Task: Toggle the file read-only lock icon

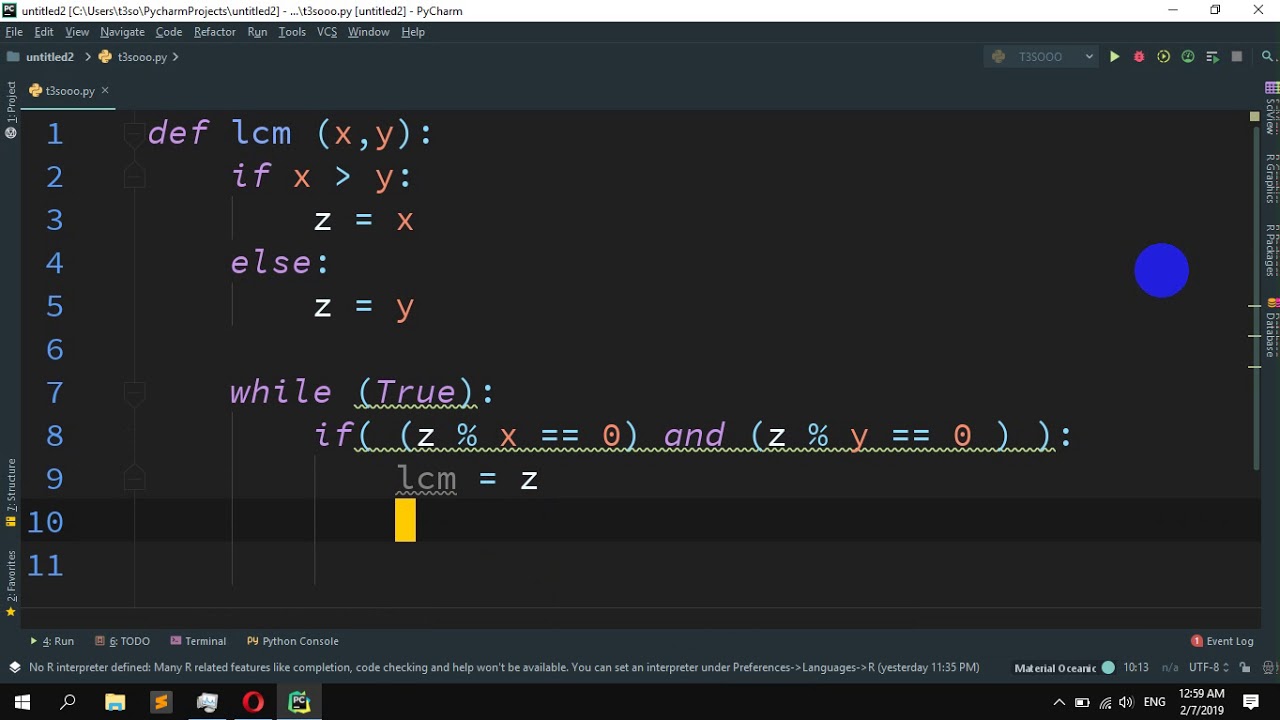Action: tap(1245, 667)
